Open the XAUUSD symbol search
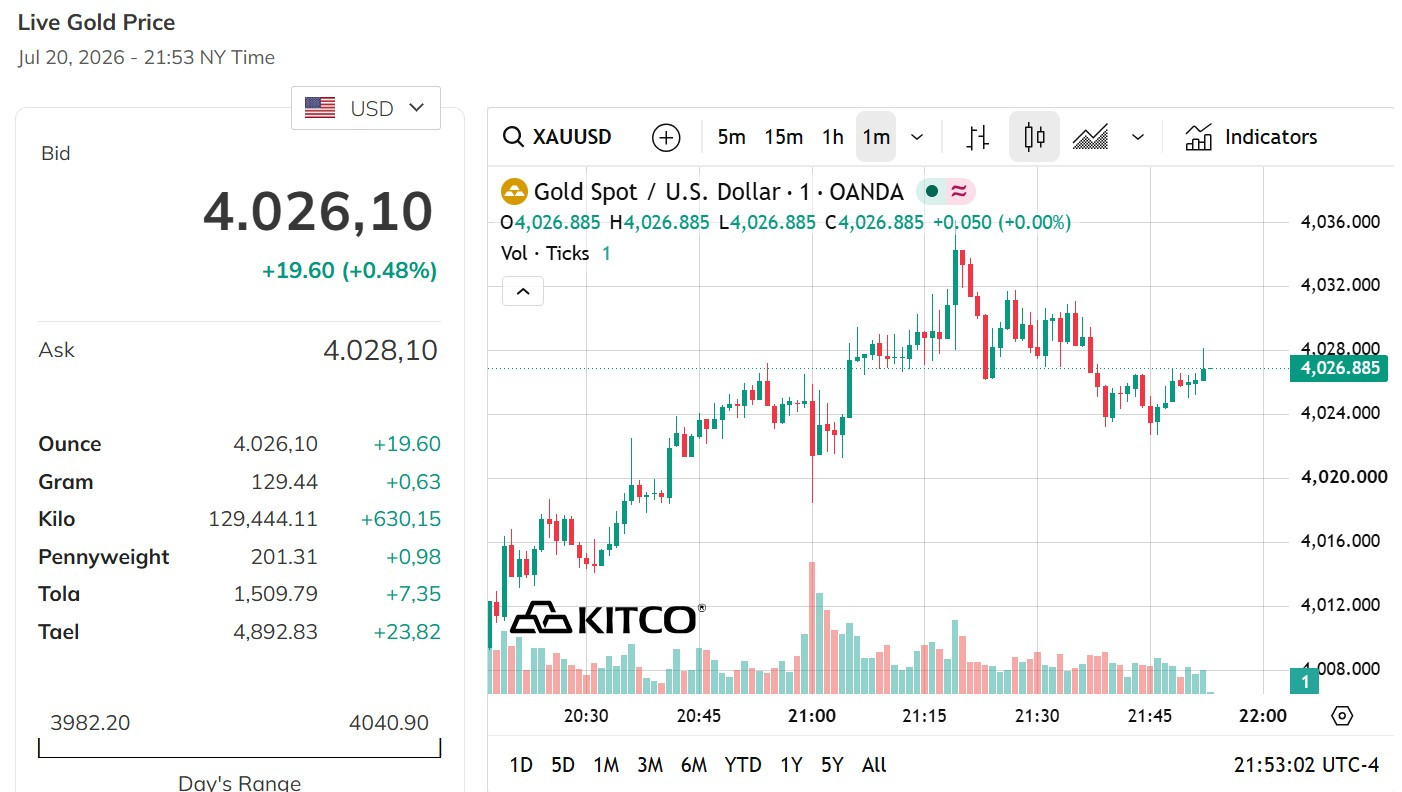 (557, 137)
